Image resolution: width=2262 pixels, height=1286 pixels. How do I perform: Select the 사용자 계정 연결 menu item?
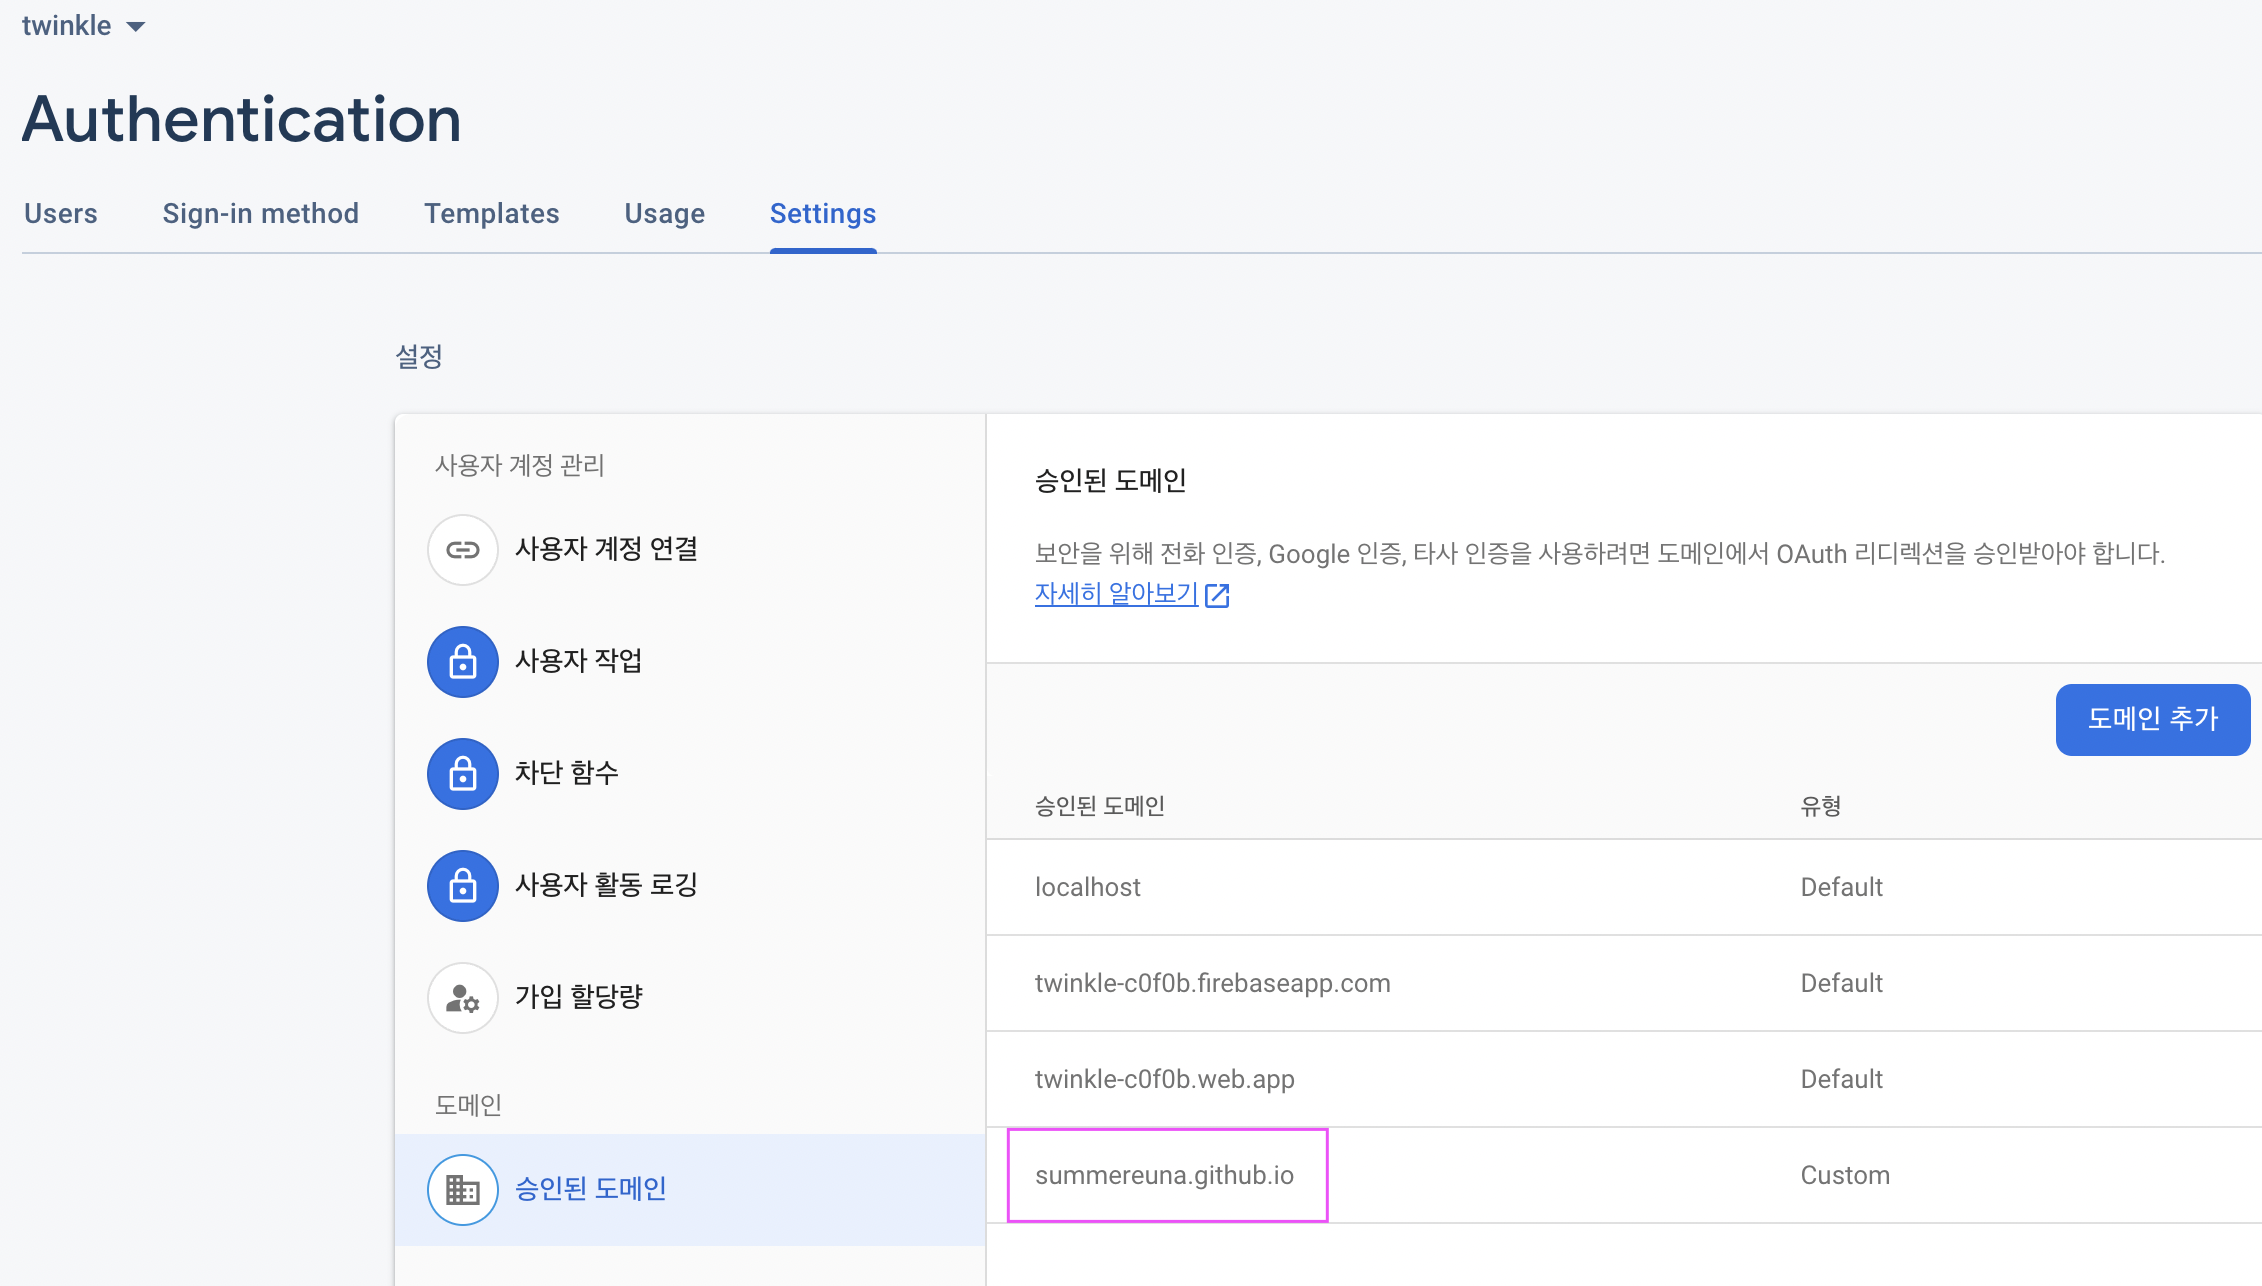(606, 549)
